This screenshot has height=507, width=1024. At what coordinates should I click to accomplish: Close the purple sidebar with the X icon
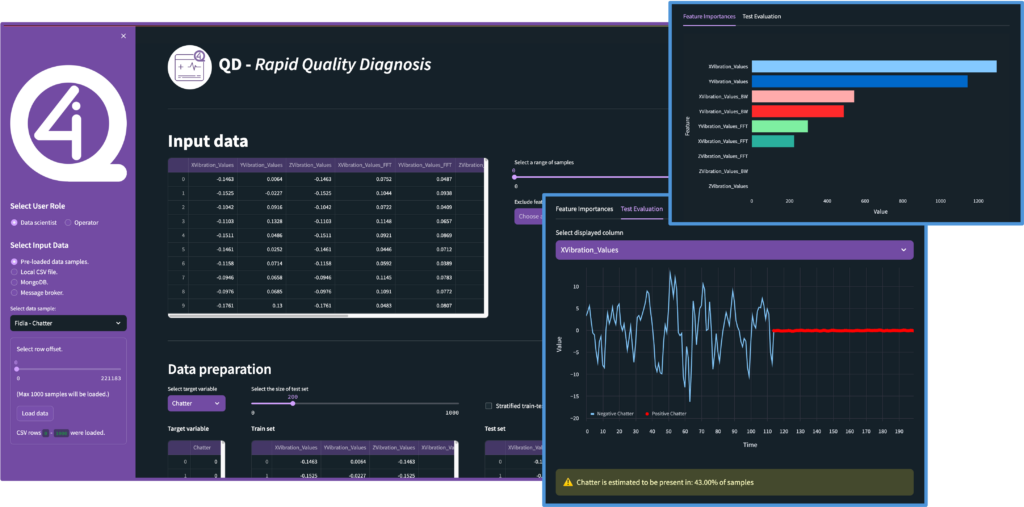tap(123, 36)
